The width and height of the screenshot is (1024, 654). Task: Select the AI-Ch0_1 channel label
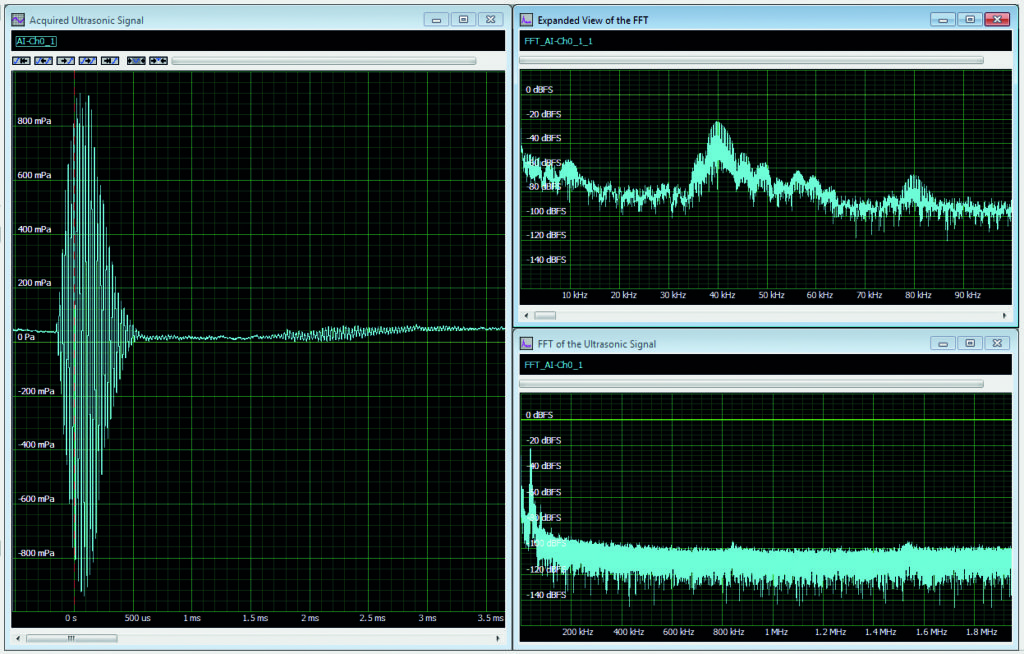[34, 41]
